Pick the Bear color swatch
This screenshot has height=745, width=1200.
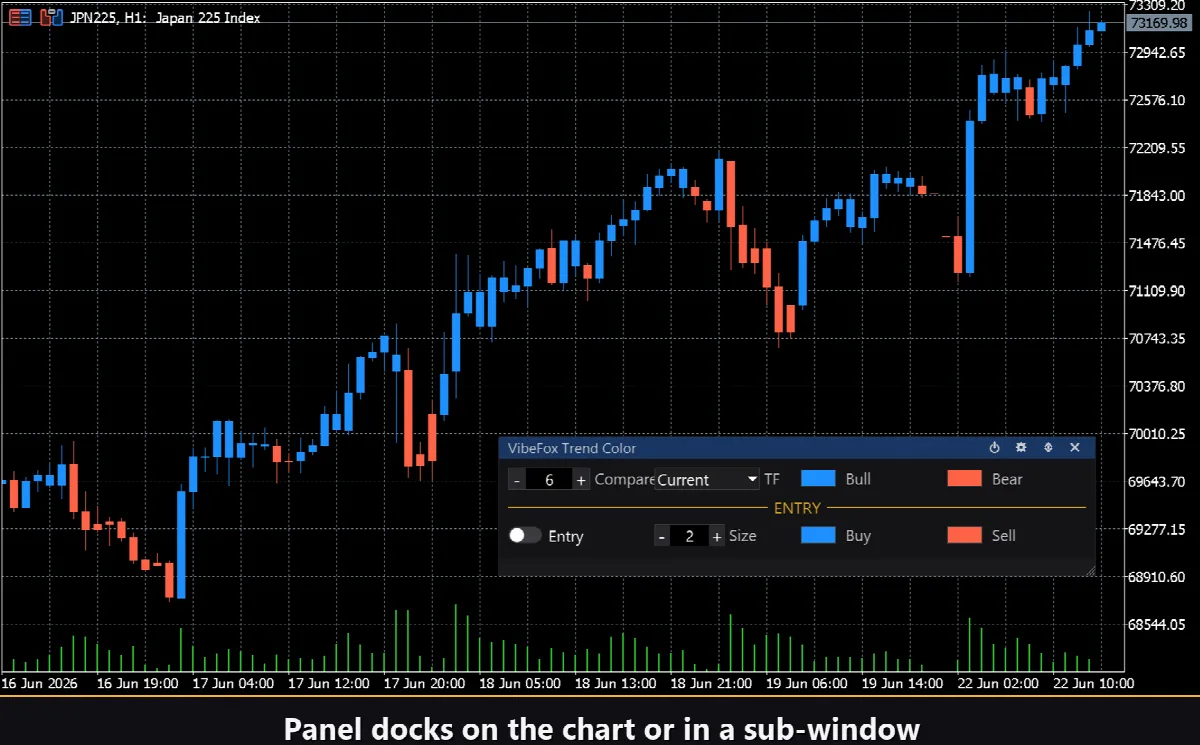click(x=965, y=479)
